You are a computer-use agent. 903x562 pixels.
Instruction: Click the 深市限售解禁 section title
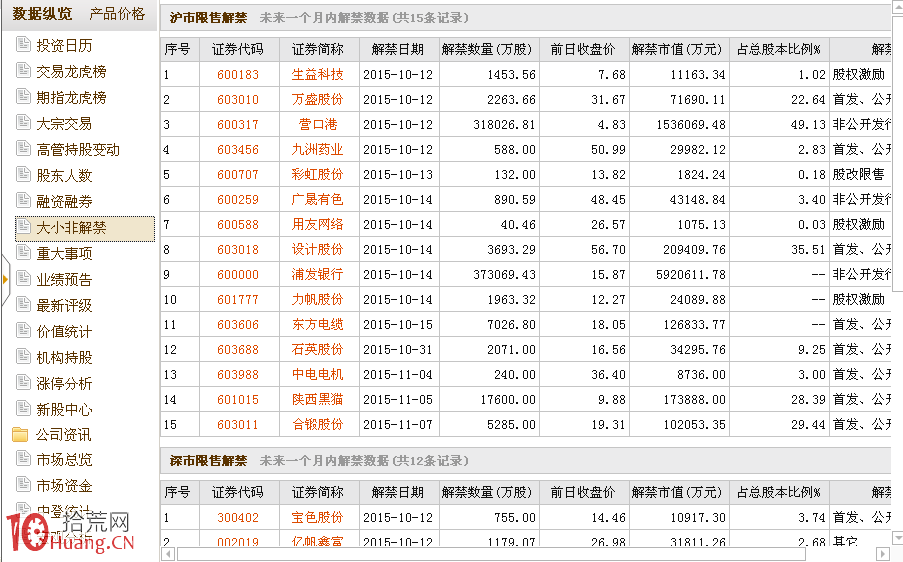pos(208,461)
